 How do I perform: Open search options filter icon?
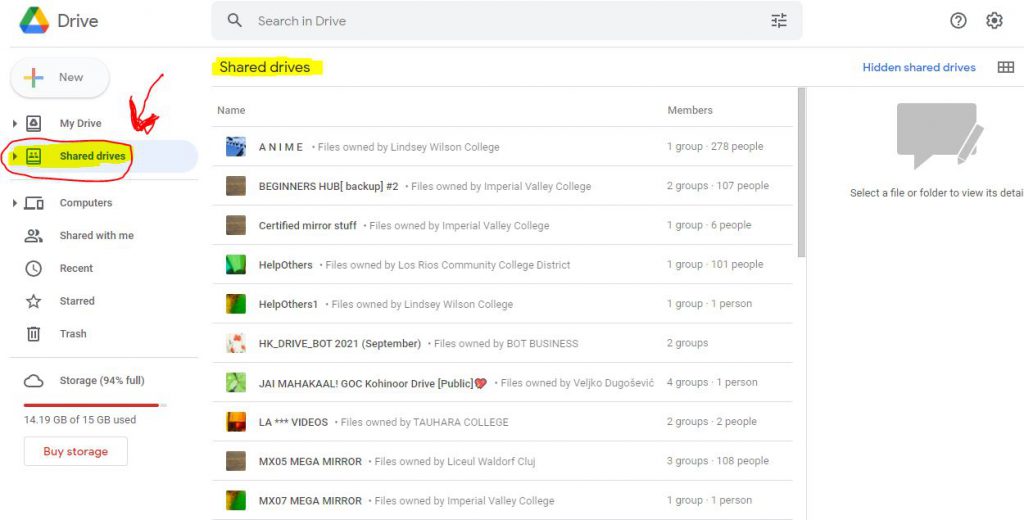pos(779,20)
